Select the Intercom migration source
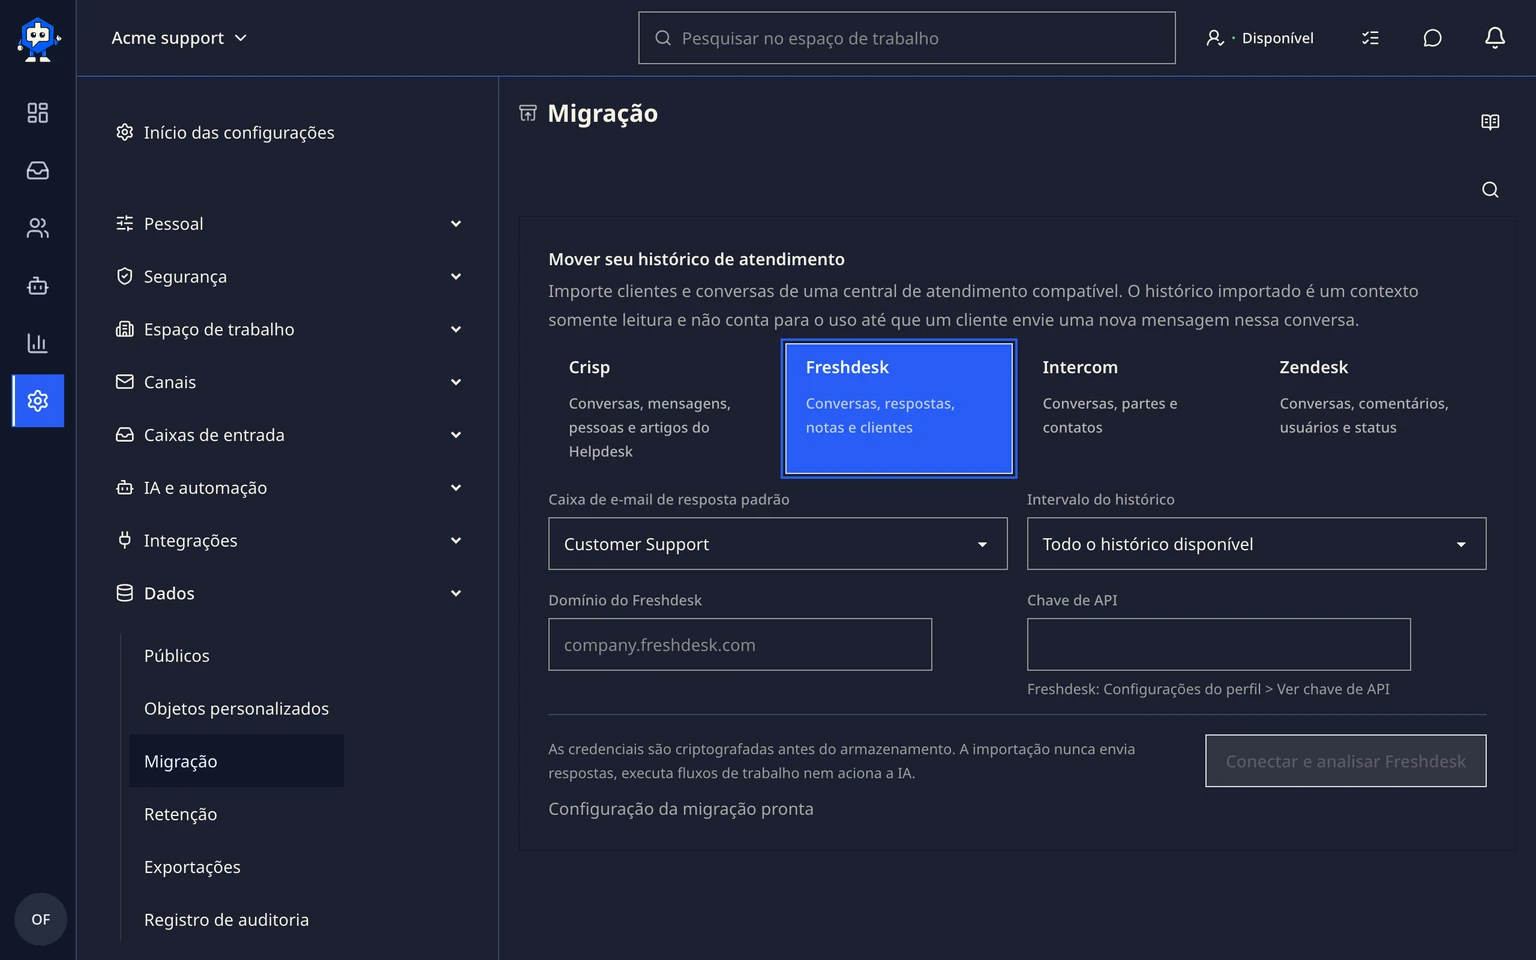1536x960 pixels. [x=1136, y=409]
